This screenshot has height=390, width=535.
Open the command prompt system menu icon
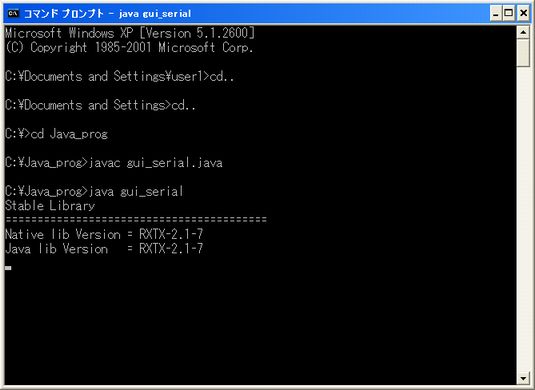pos(13,13)
